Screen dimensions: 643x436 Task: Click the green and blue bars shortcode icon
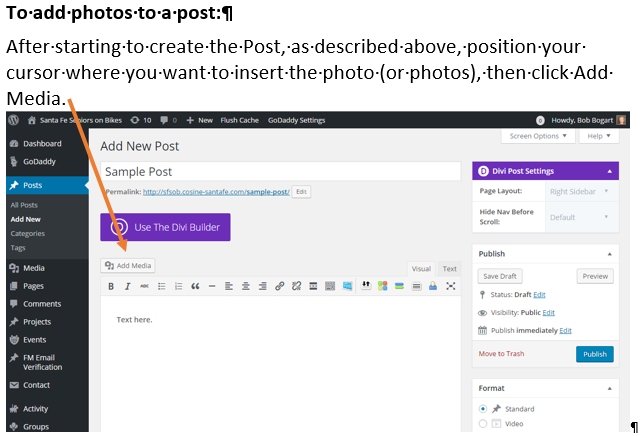pyautogui.click(x=399, y=286)
